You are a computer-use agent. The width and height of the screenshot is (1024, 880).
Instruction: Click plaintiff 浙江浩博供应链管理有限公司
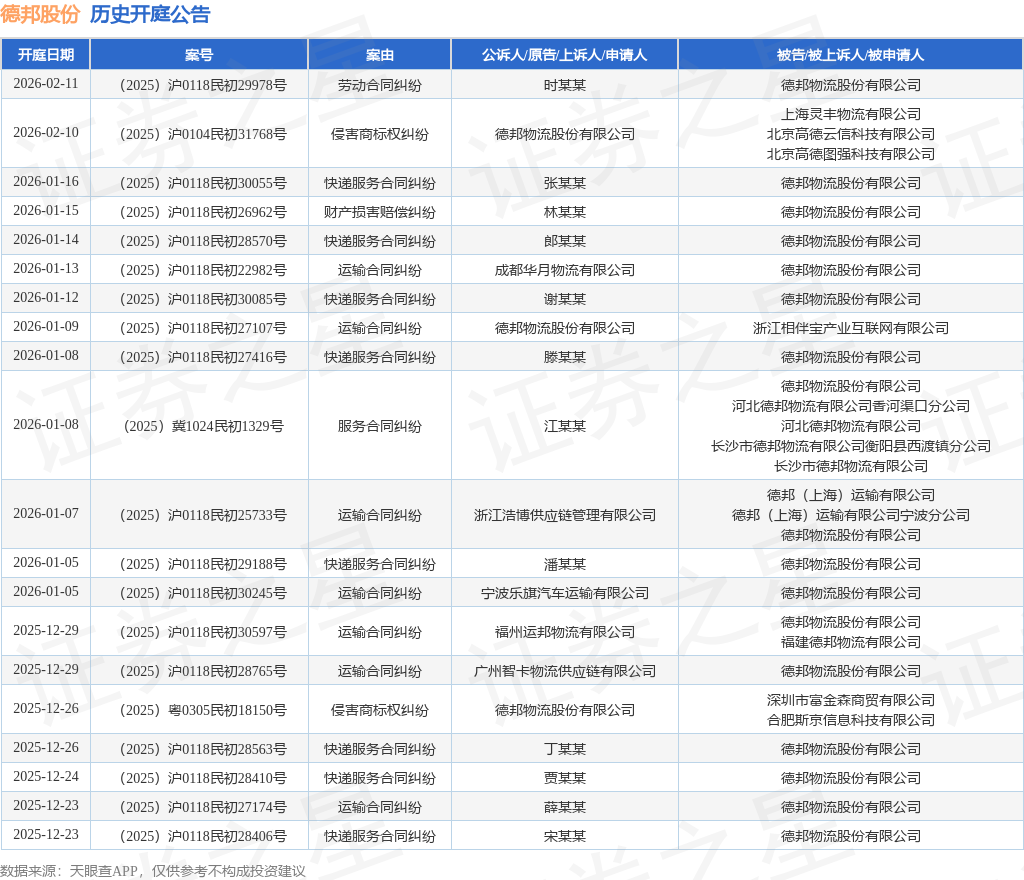point(565,515)
